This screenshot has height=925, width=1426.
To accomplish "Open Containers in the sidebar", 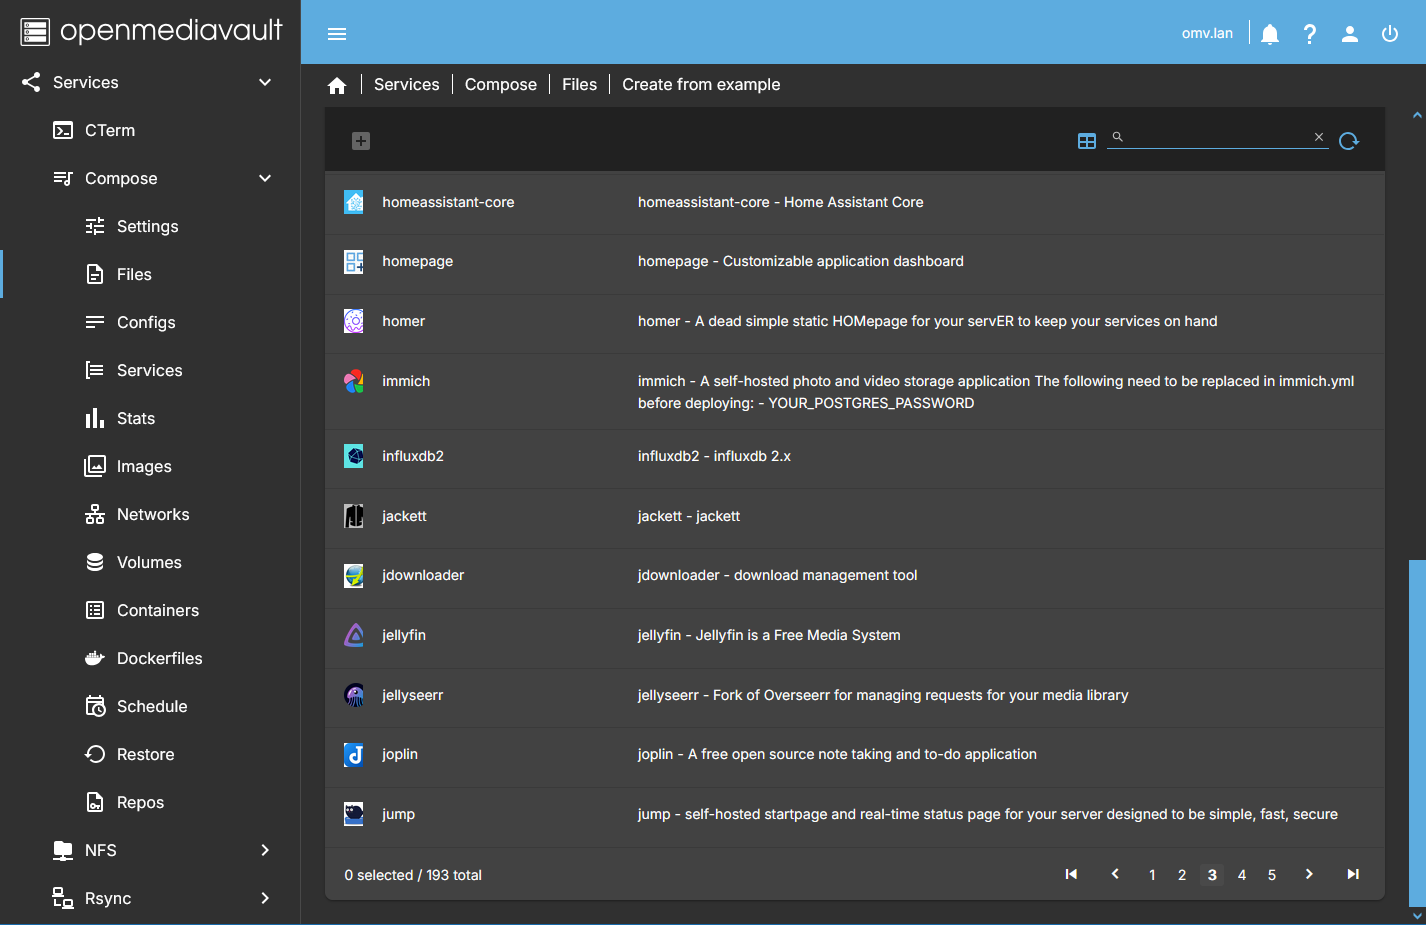I will tap(157, 610).
